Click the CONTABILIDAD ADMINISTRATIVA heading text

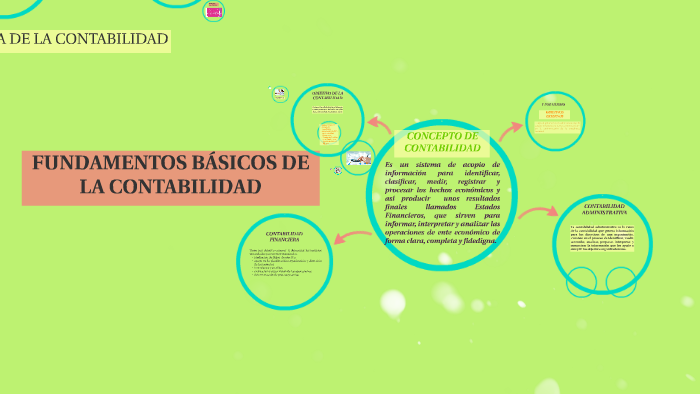point(604,209)
